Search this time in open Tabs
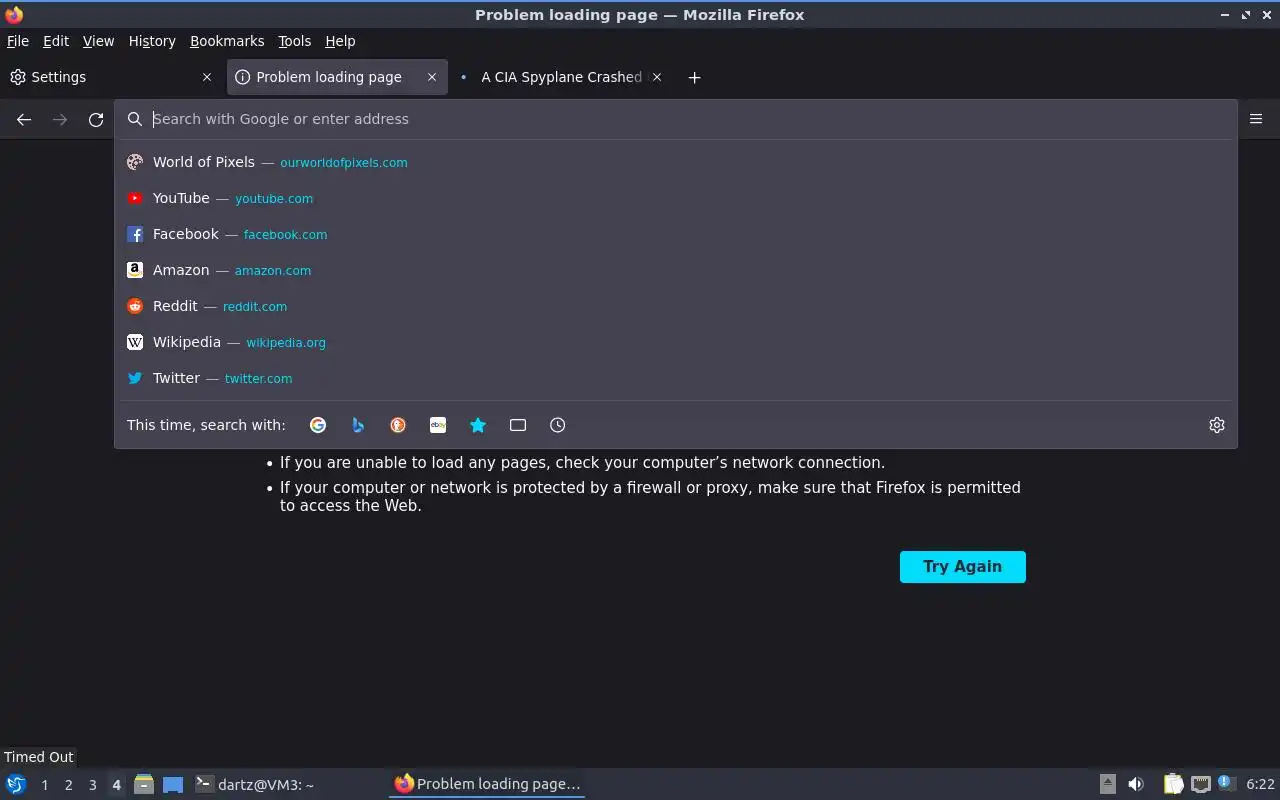The width and height of the screenshot is (1280, 800). [x=518, y=425]
